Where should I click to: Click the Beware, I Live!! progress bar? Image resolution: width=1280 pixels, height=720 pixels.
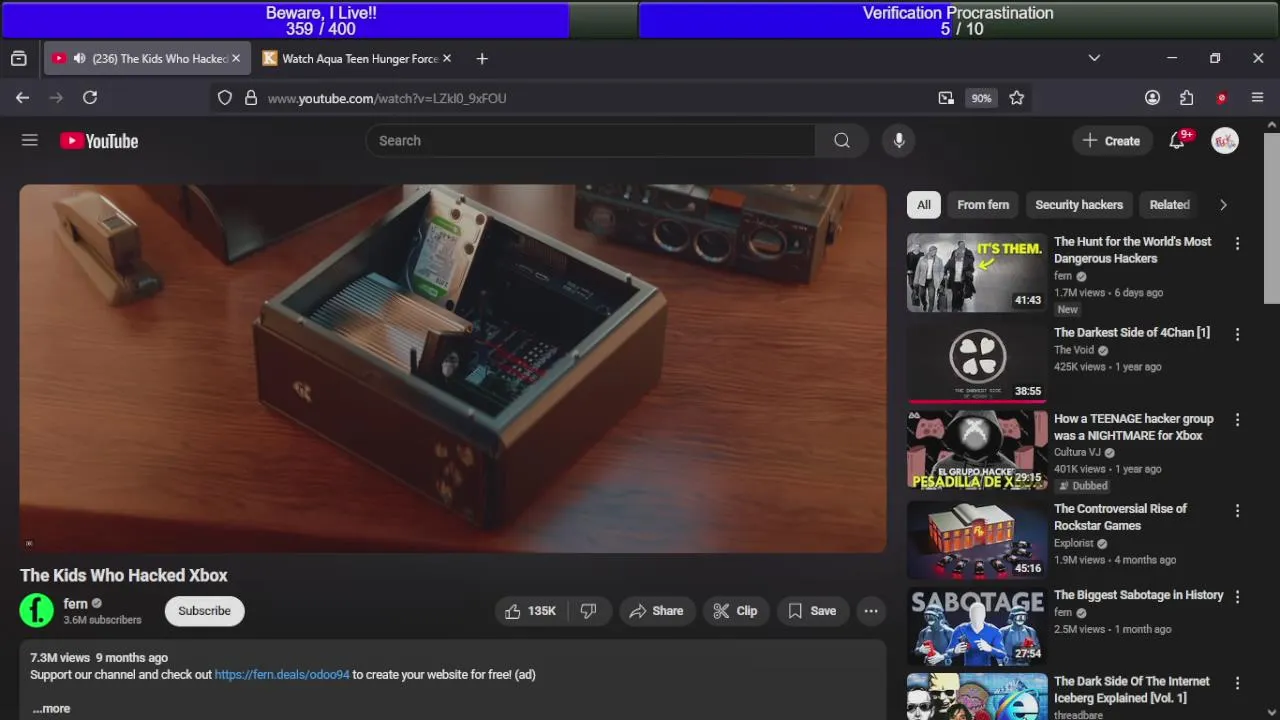(x=320, y=20)
